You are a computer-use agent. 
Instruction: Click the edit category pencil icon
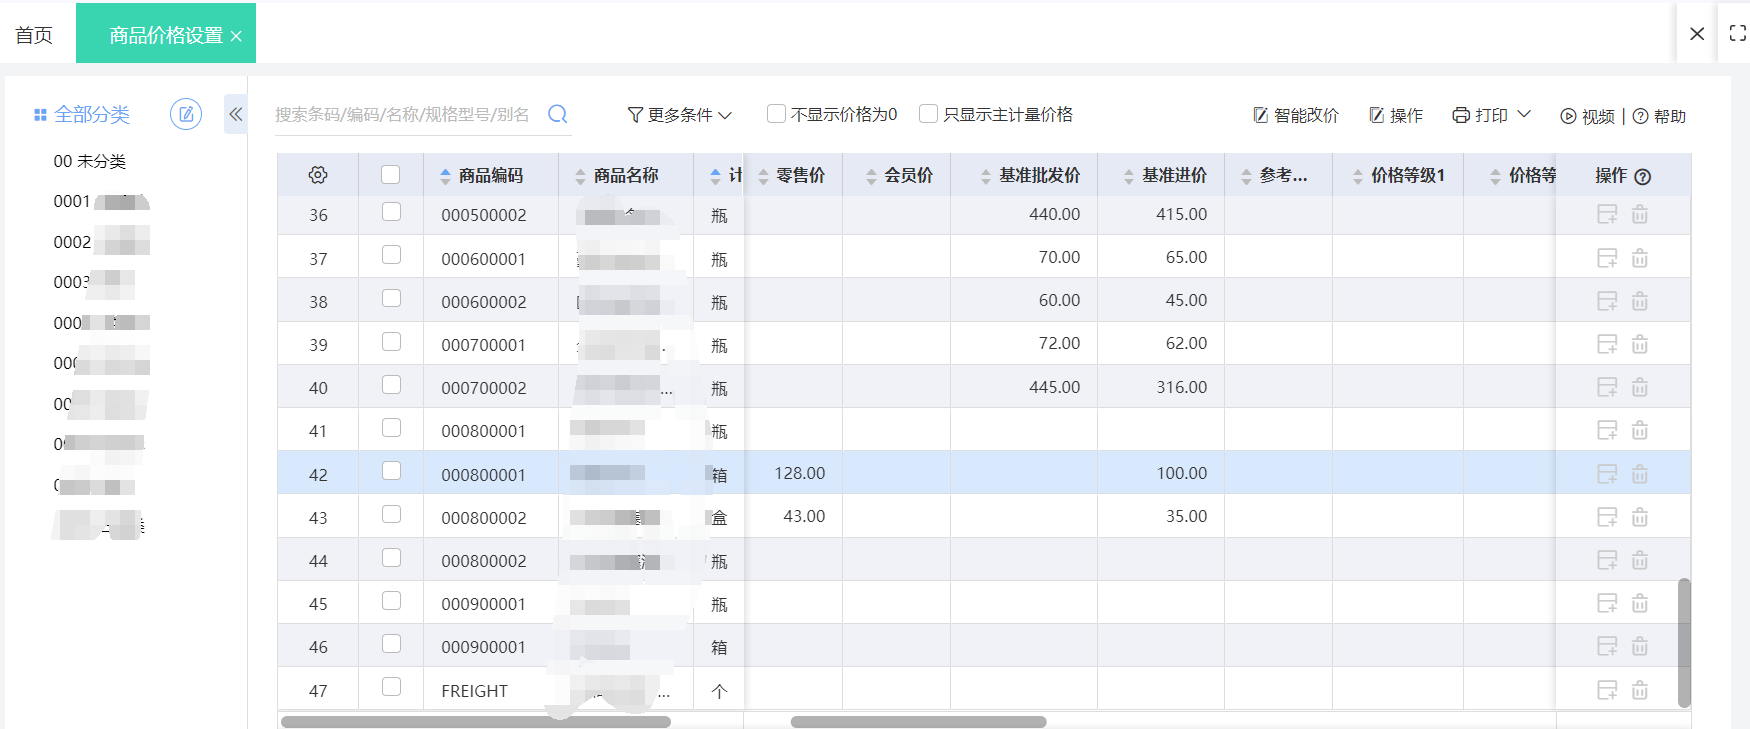[186, 114]
